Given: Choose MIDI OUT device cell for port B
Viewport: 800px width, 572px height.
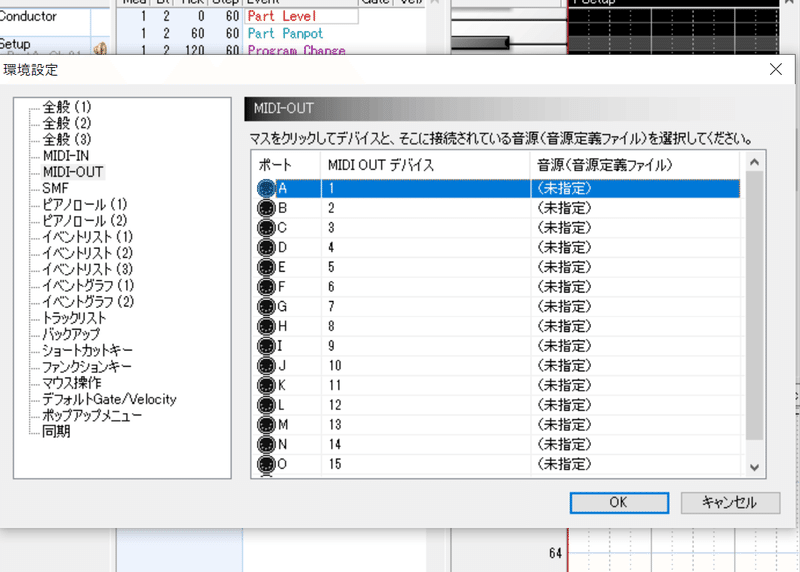Looking at the screenshot, I should [426, 208].
